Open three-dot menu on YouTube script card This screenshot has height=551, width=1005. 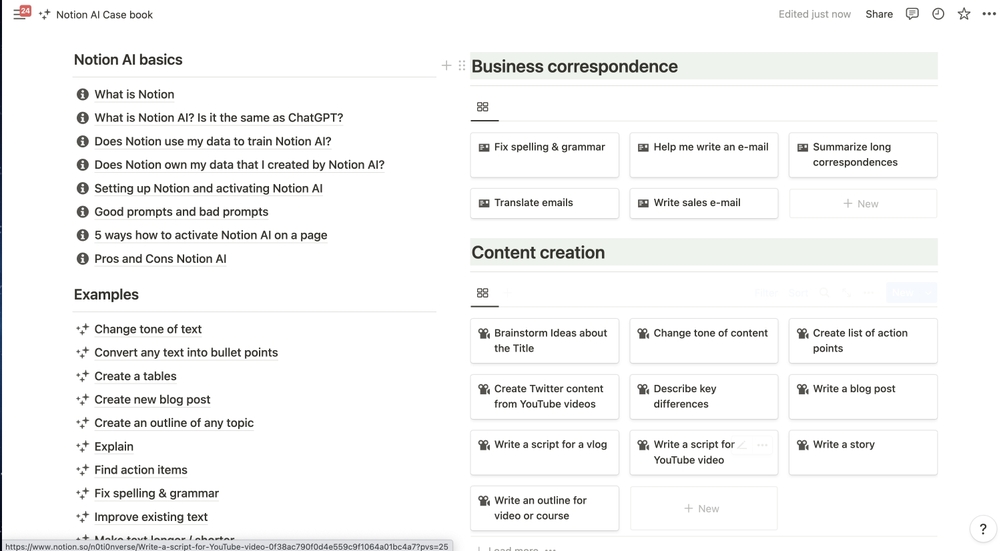tap(763, 445)
